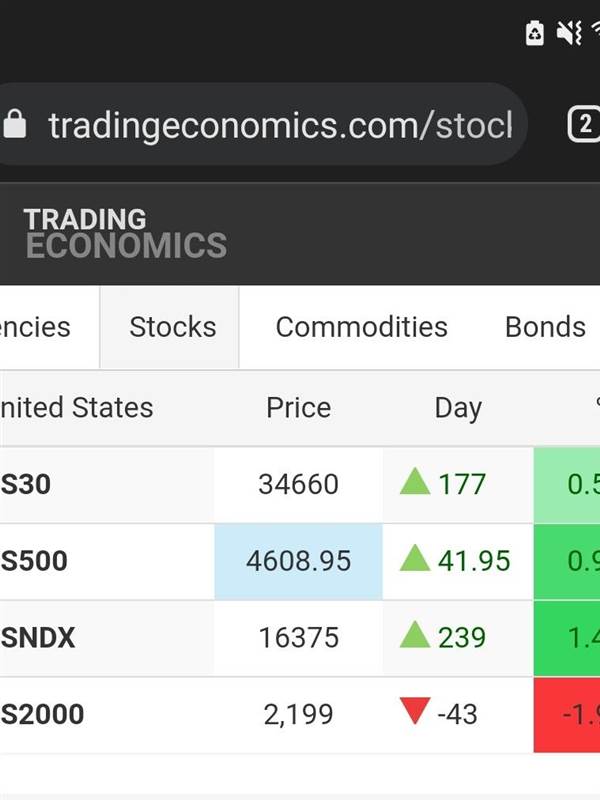Click the red percent cell for US2000
The height and width of the screenshot is (800, 600).
pos(567,715)
